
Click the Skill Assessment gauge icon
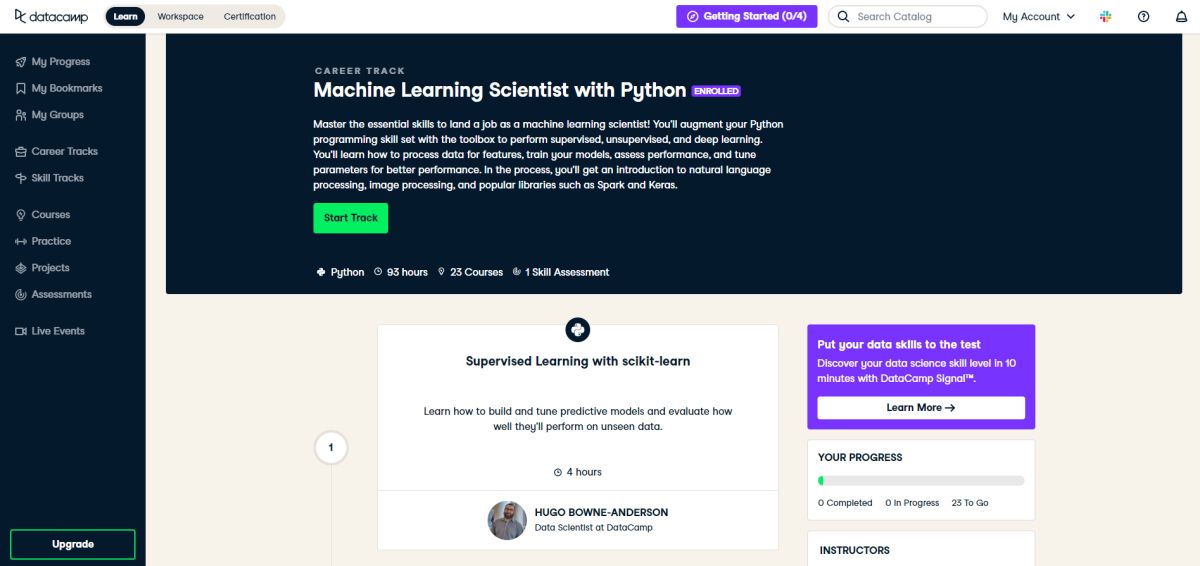(x=516, y=272)
